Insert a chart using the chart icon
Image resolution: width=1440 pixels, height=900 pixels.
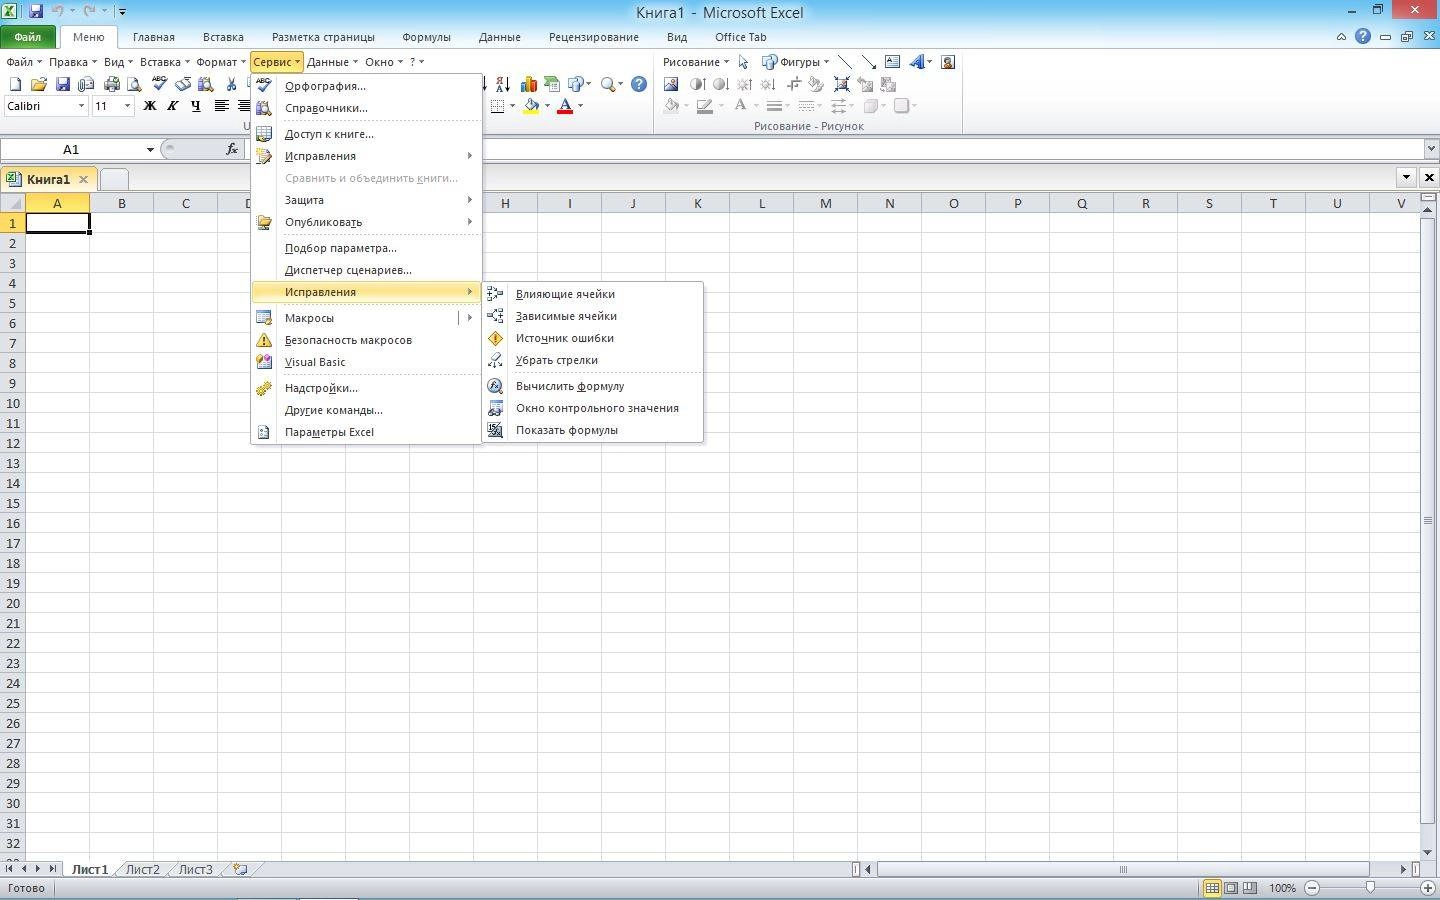coord(527,85)
